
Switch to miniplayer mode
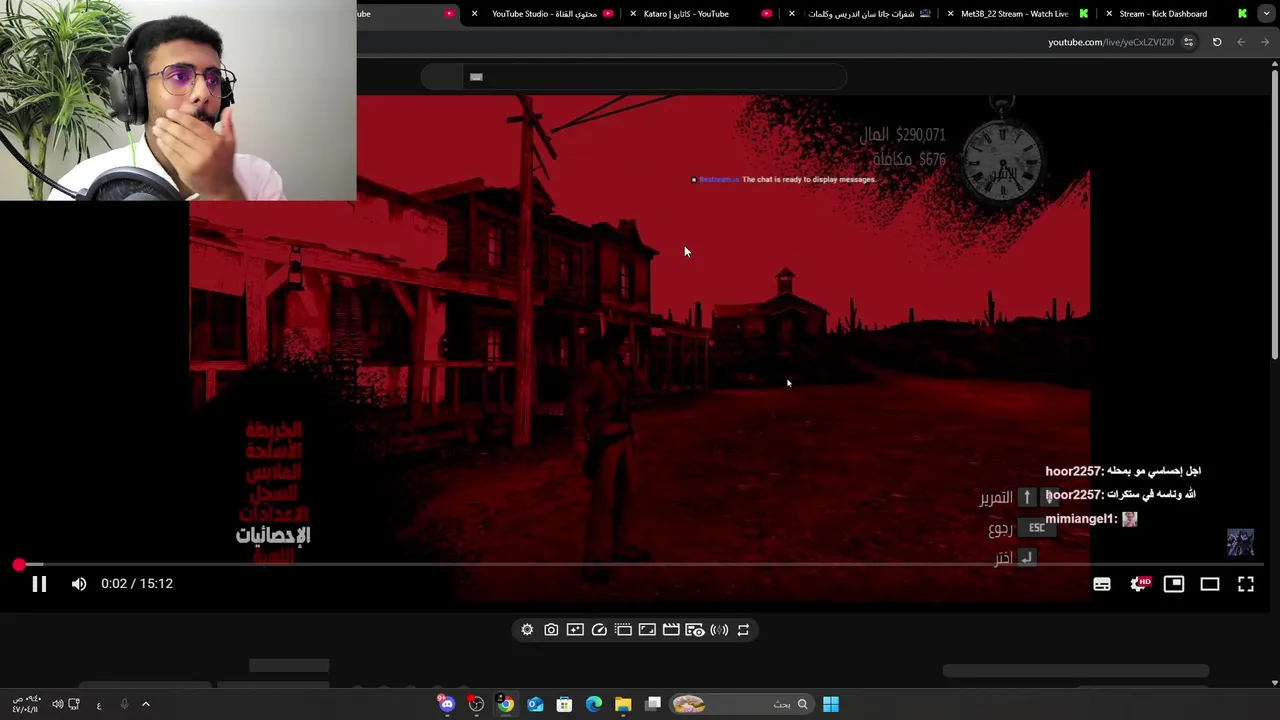pos(1174,584)
